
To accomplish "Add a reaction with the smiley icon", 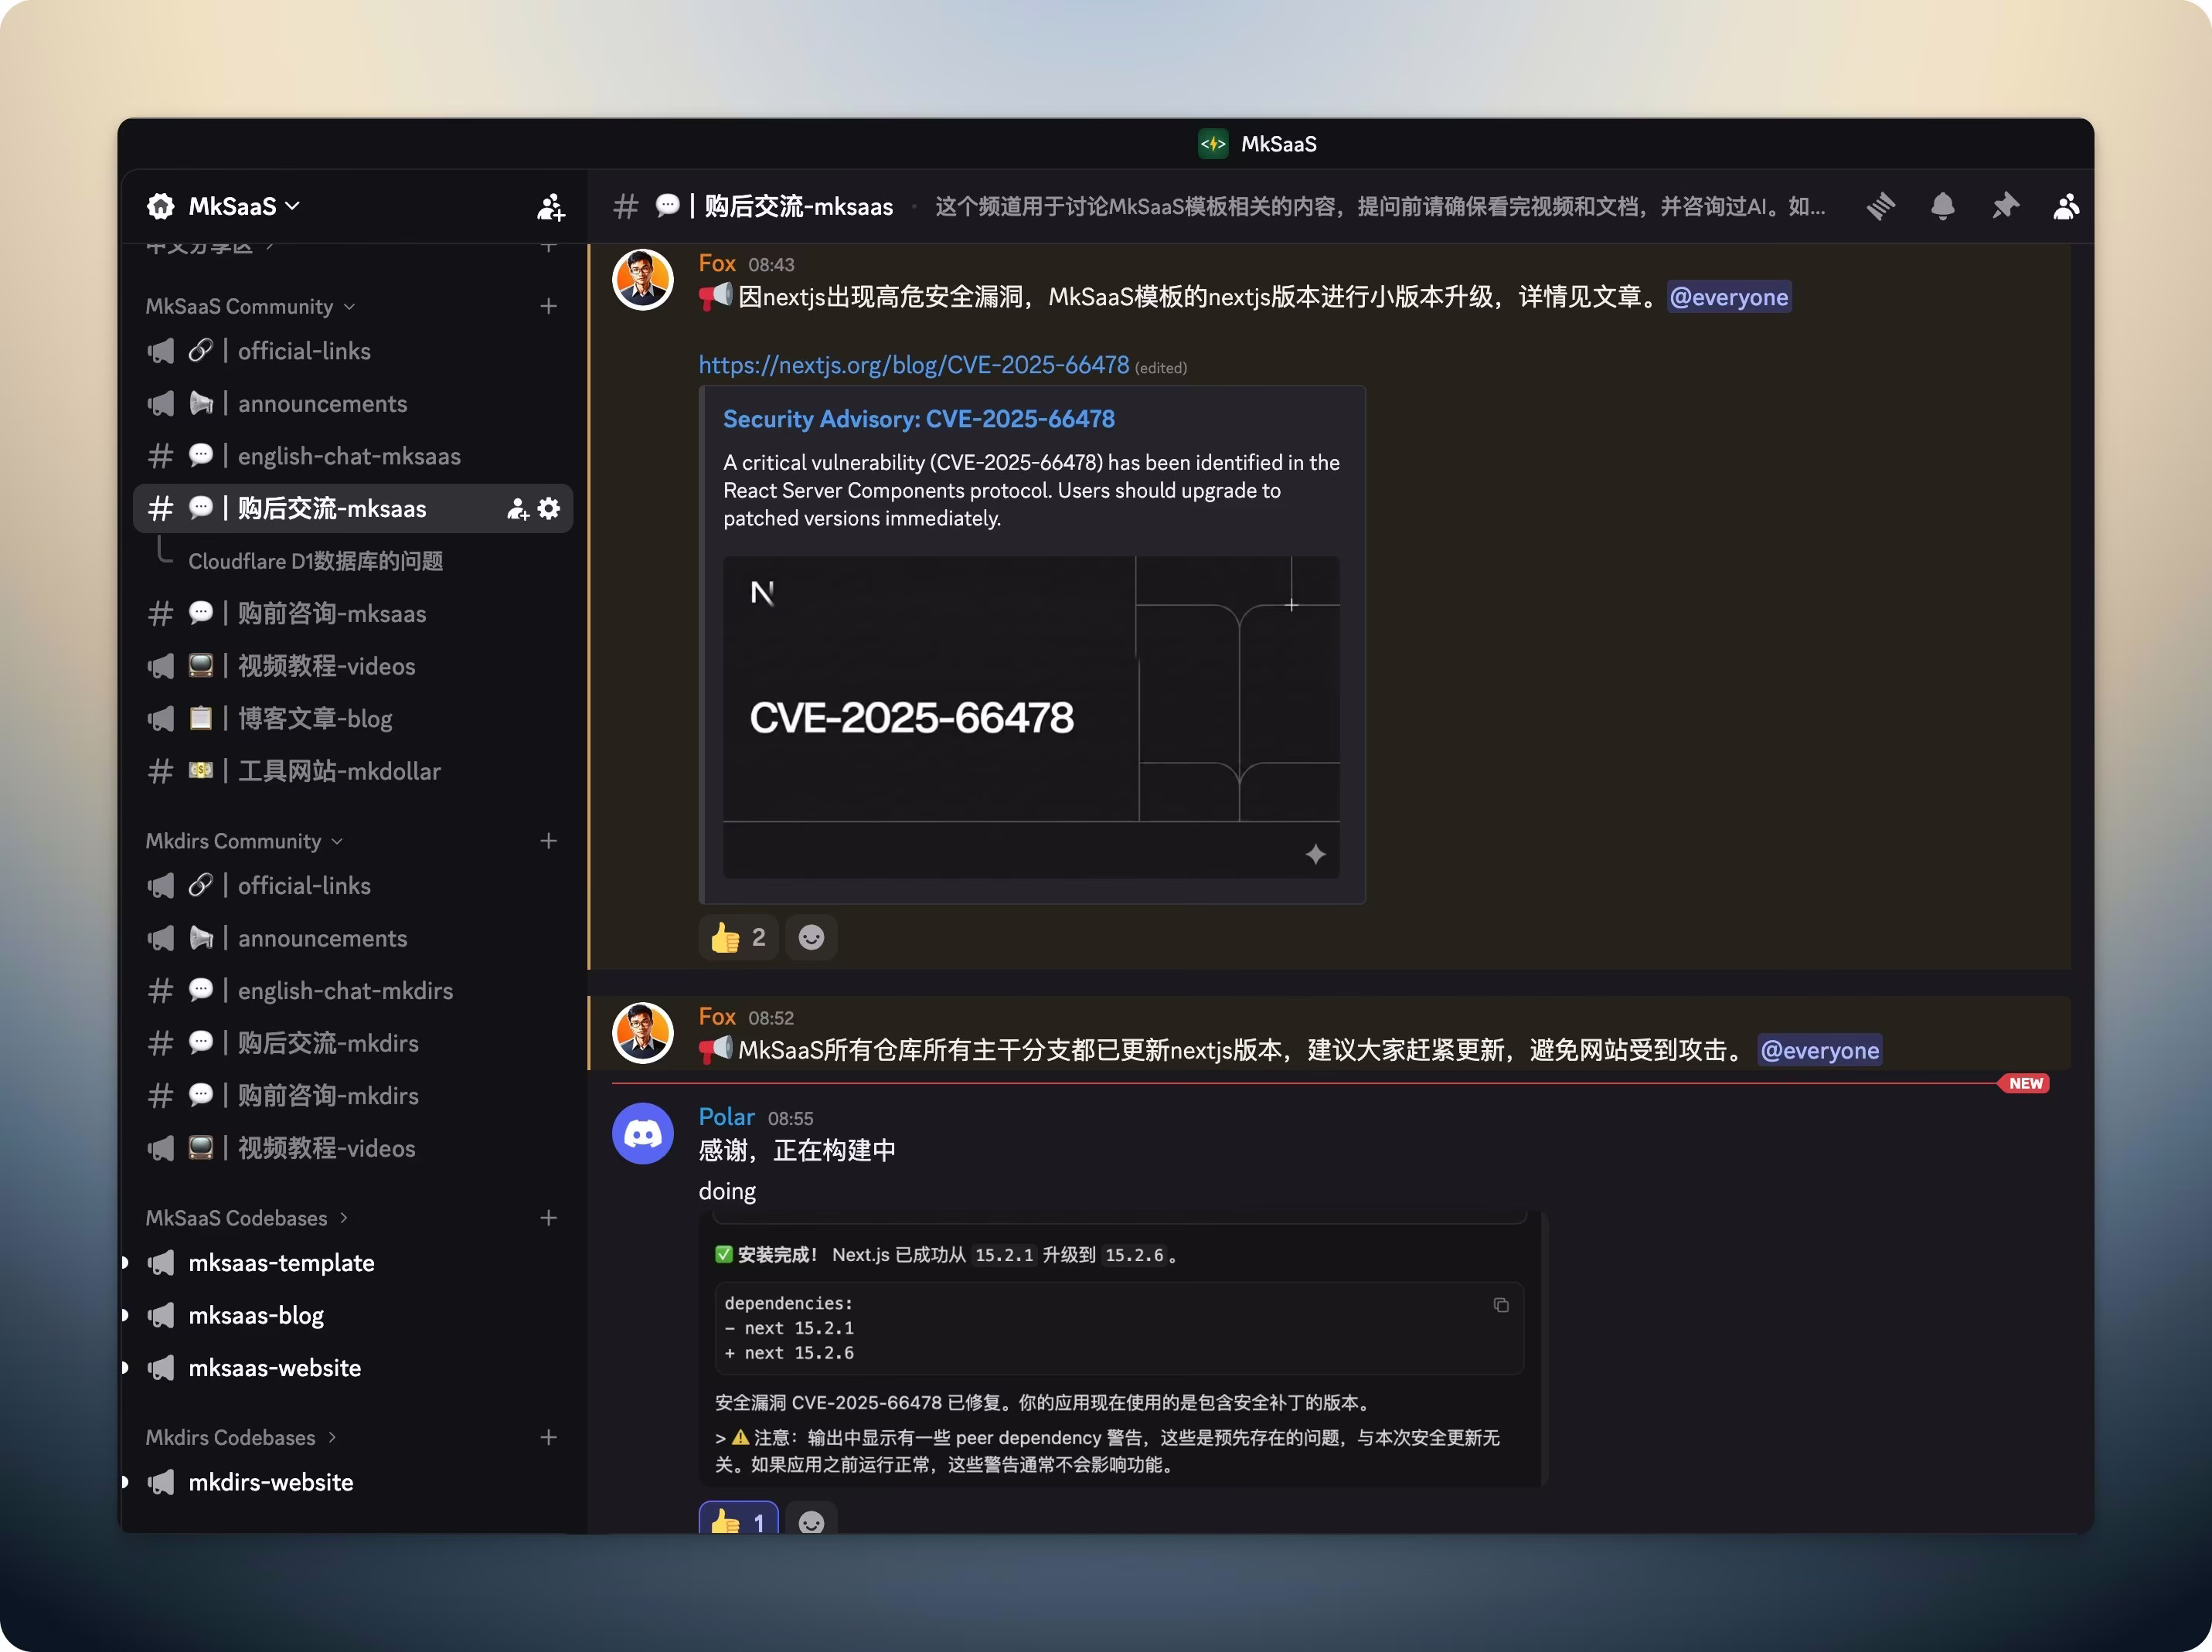I will [811, 937].
